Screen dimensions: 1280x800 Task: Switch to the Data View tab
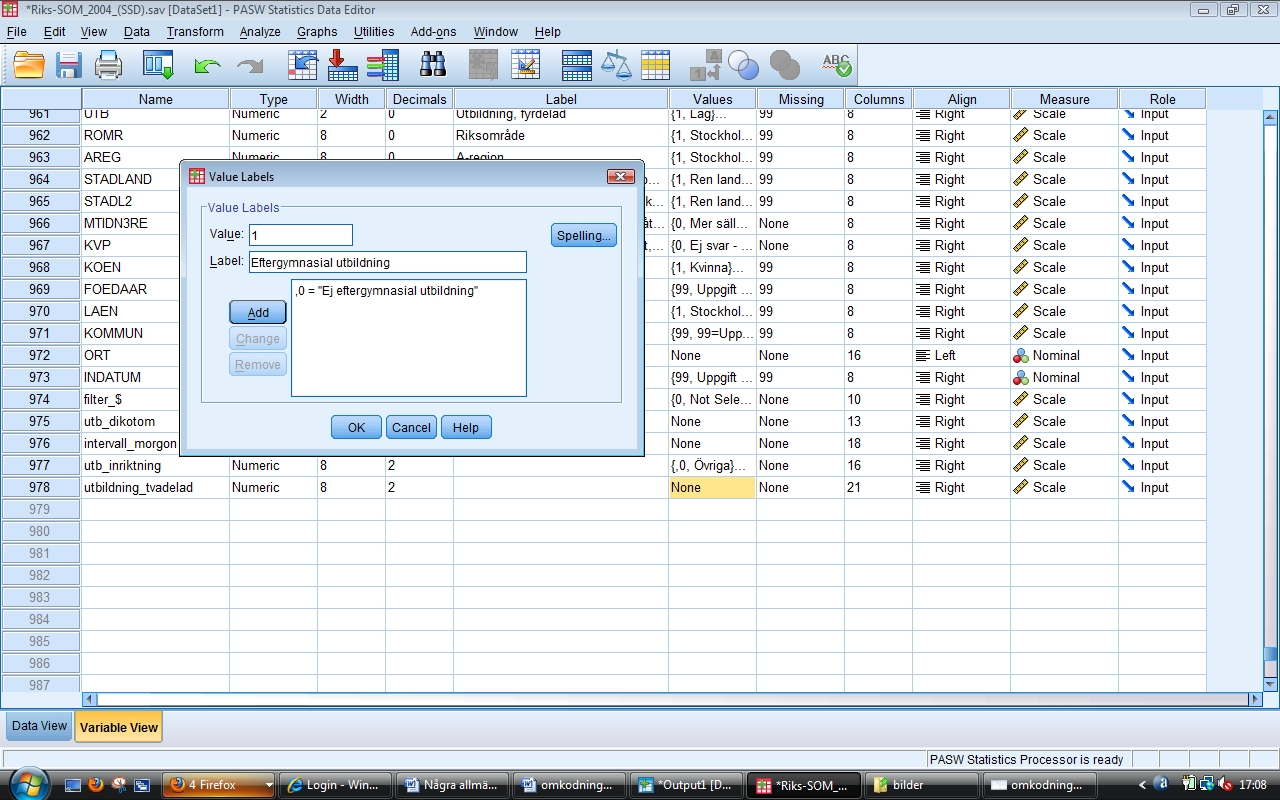(39, 727)
